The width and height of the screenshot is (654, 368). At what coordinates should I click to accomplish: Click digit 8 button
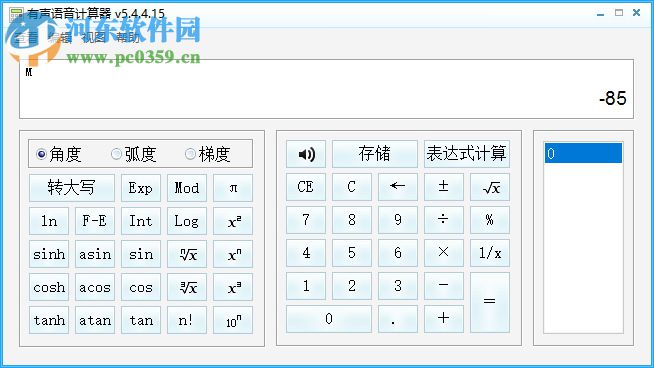352,219
